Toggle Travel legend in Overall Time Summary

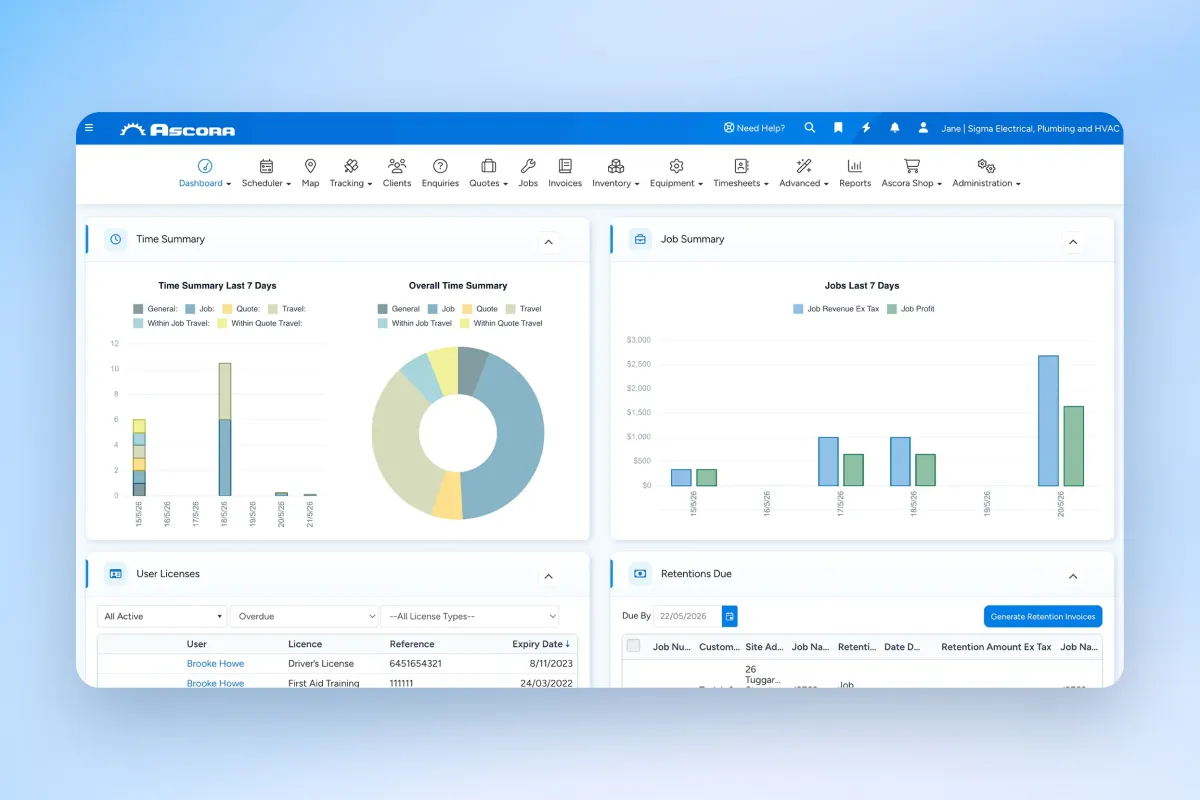523,309
